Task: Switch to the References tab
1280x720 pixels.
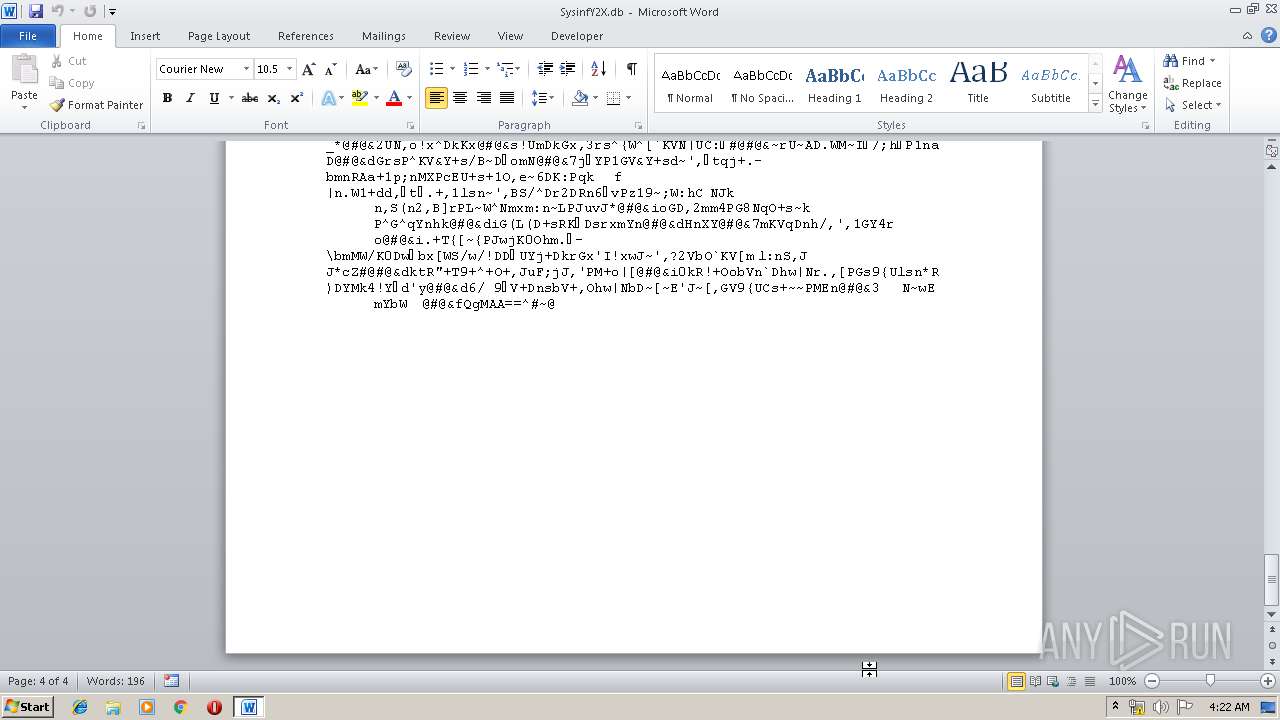Action: 306,36
